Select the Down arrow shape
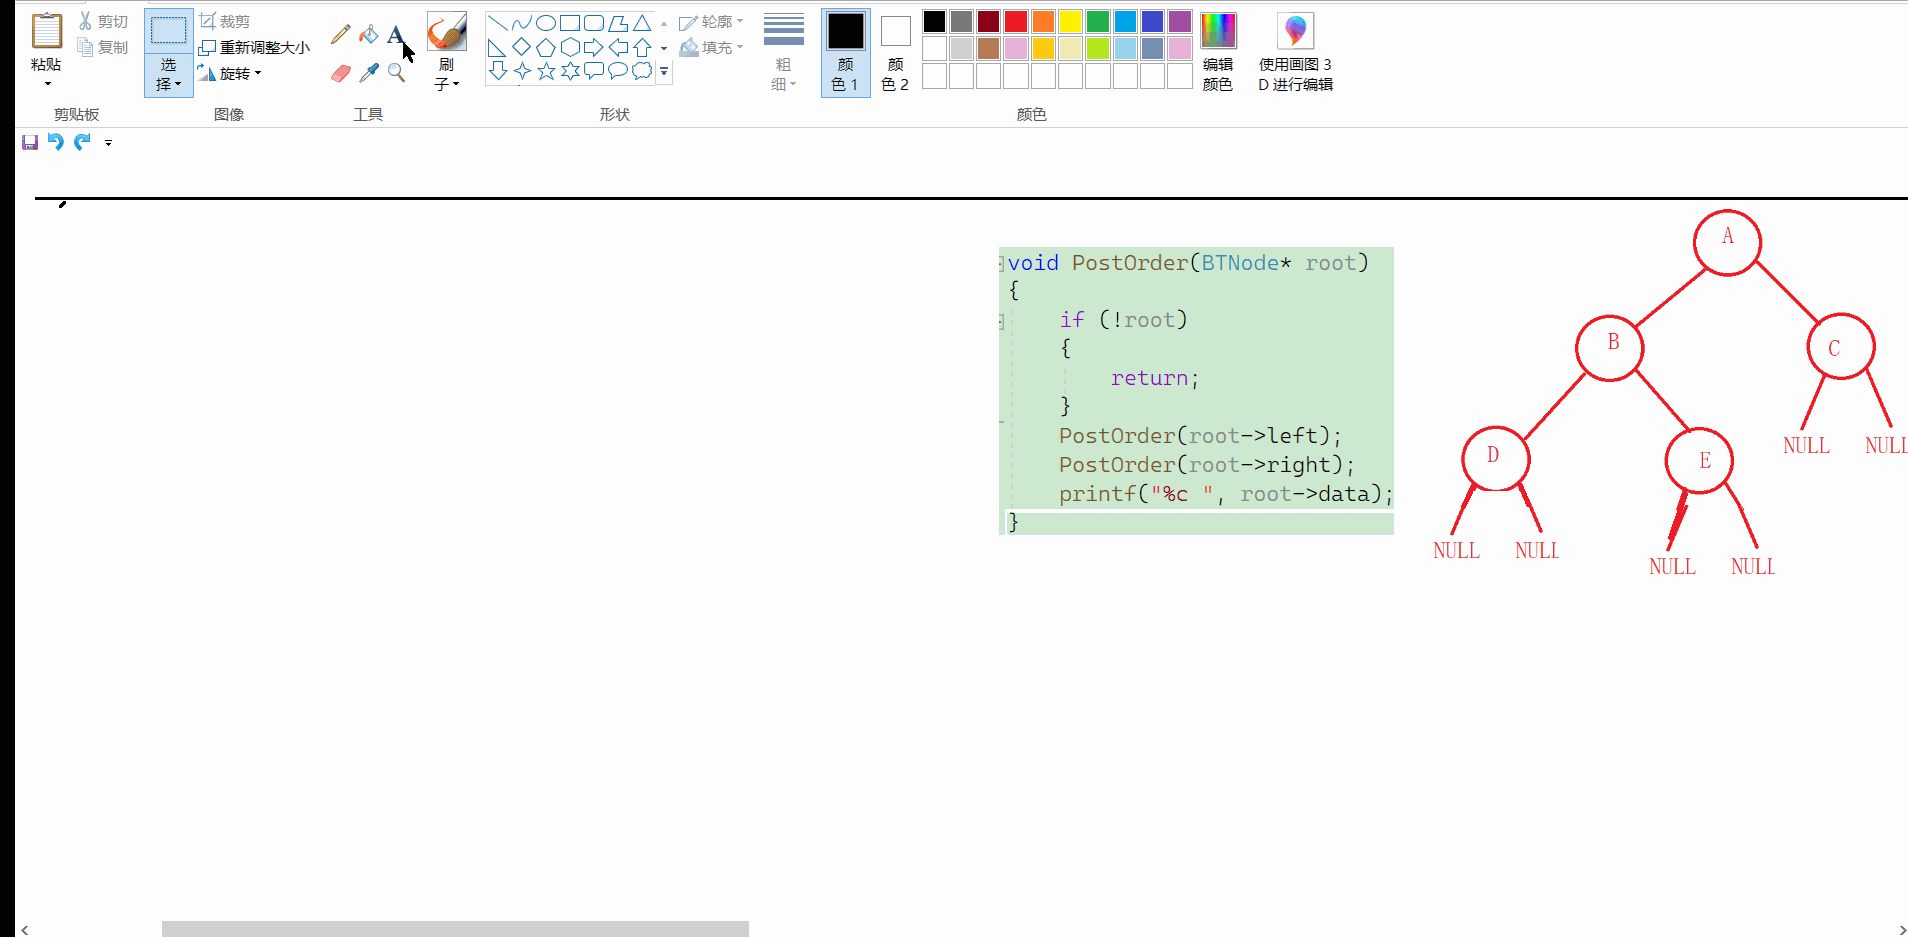The width and height of the screenshot is (1908, 937). point(498,71)
